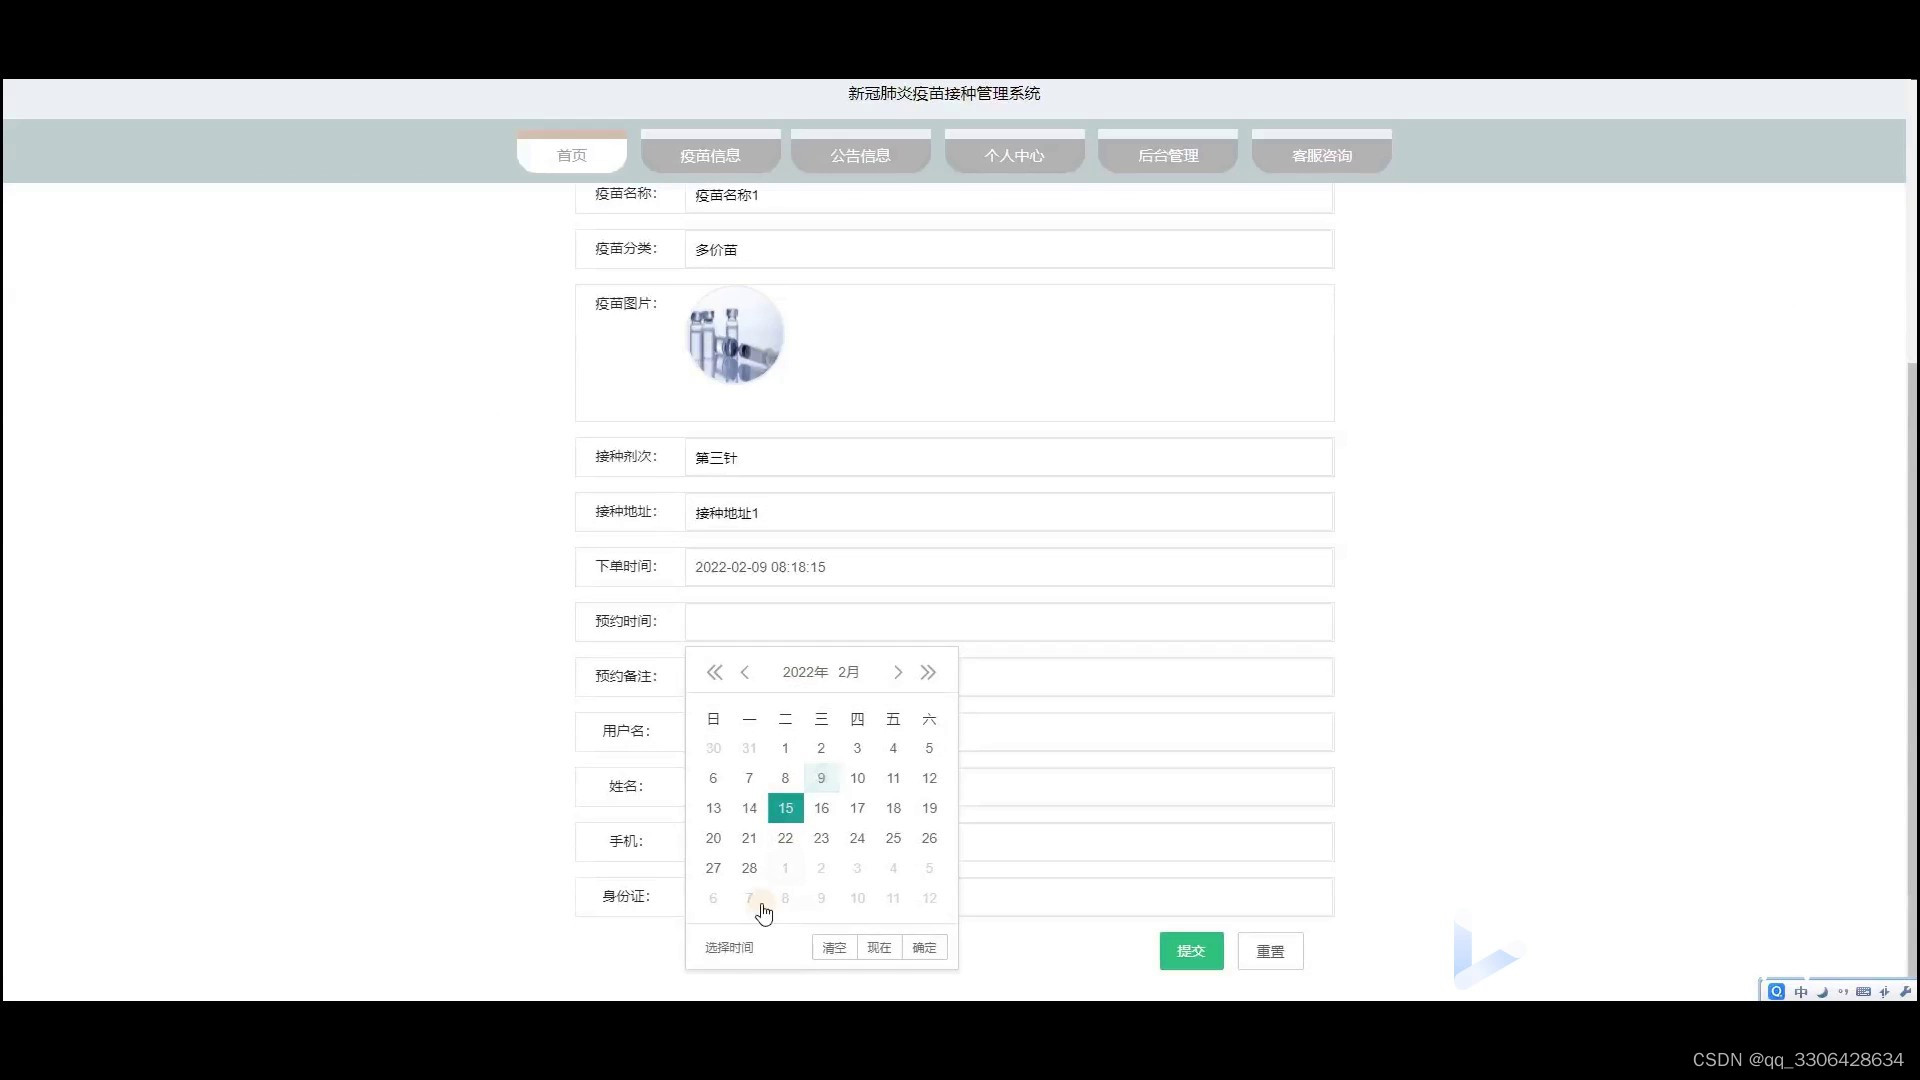Click the wrench settings icon in IME toolbar

point(1905,992)
